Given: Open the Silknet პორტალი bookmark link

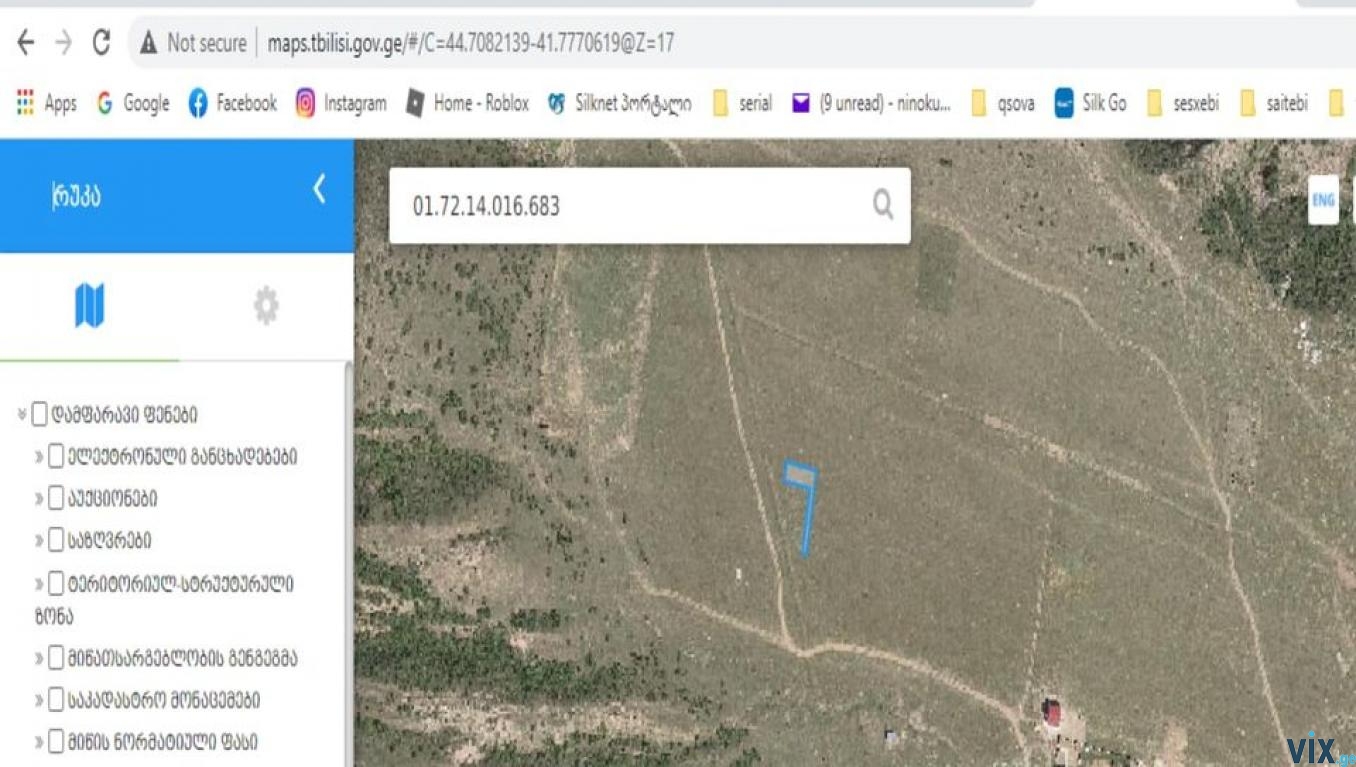Looking at the screenshot, I should coord(620,103).
